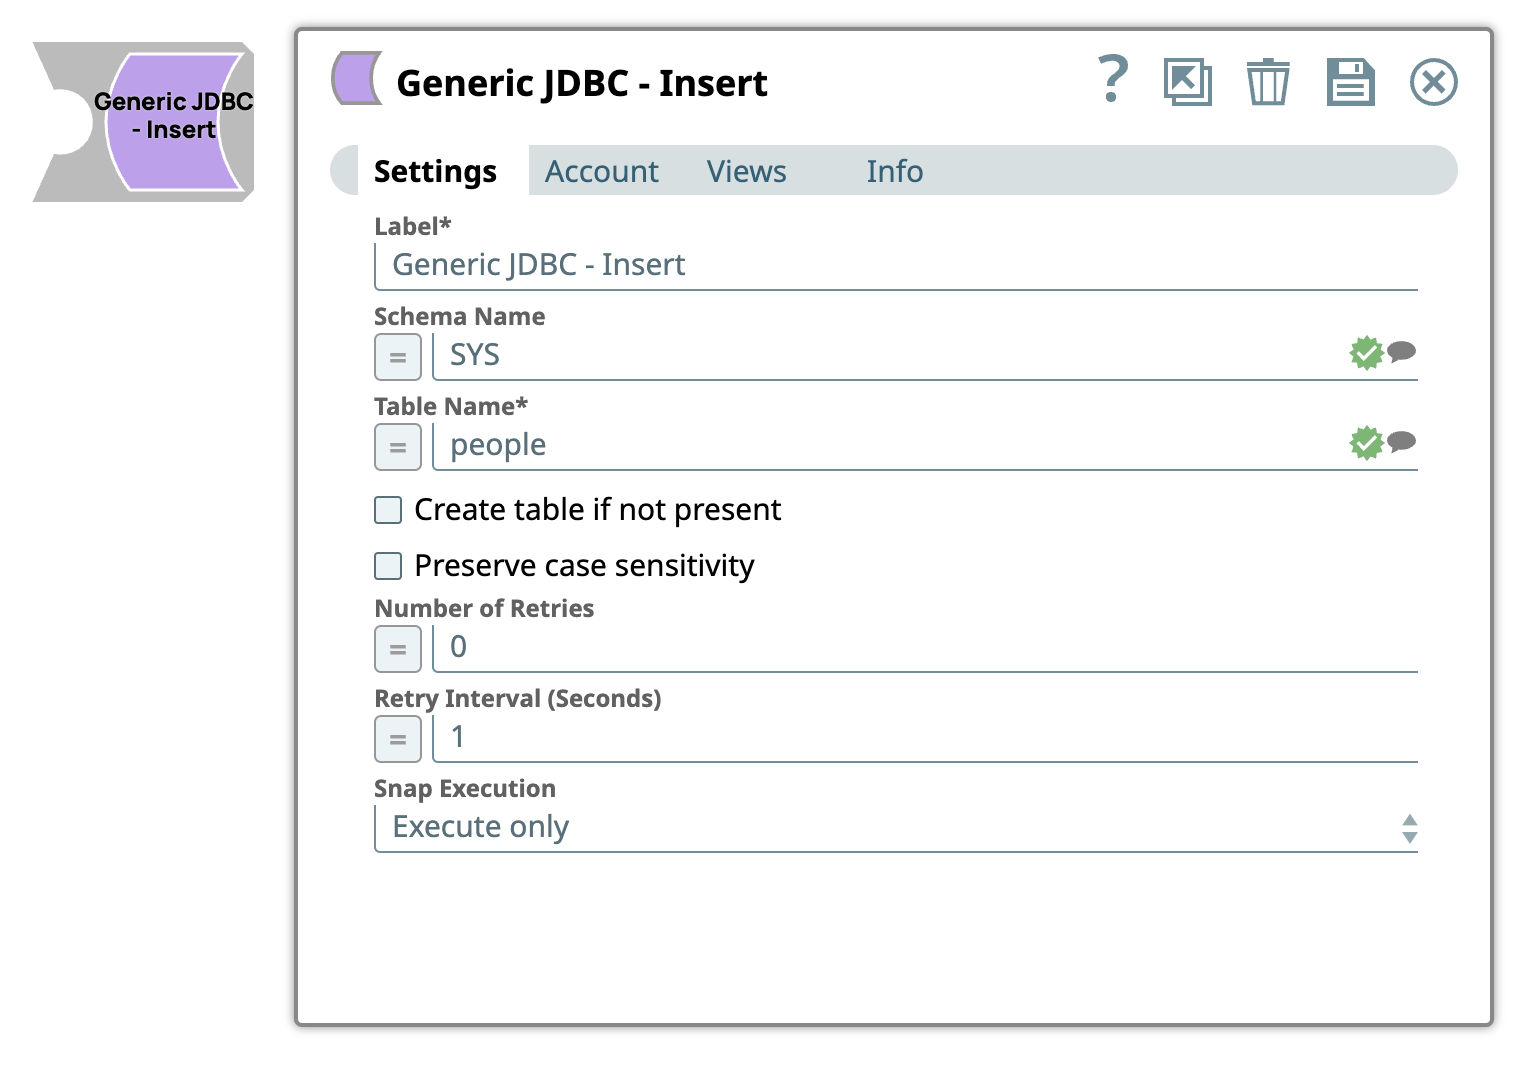Toggle expression button for Table Name
The width and height of the screenshot is (1532, 1068).
tap(398, 447)
